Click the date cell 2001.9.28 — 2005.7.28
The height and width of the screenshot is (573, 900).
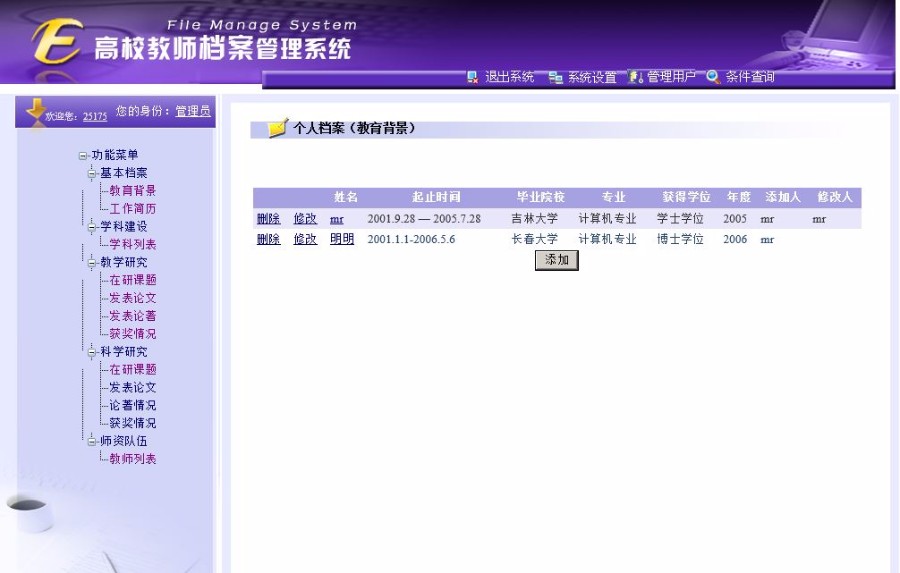(x=424, y=219)
